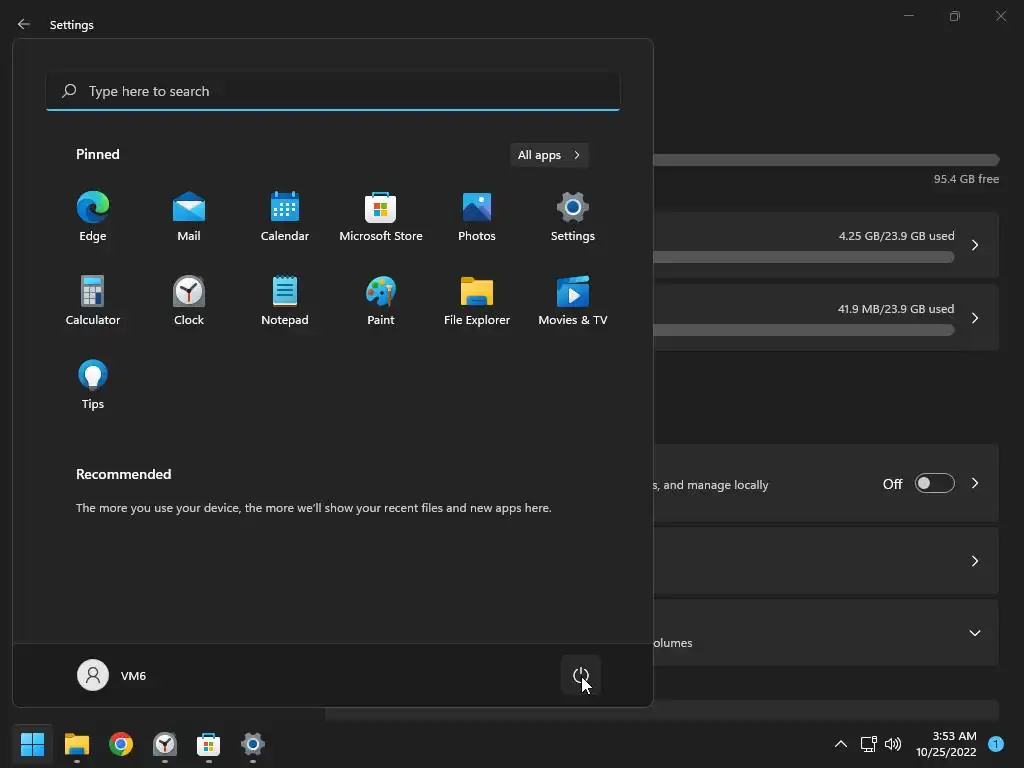This screenshot has height=768, width=1024.
Task: Open File Explorer from the taskbar
Action: coord(76,744)
